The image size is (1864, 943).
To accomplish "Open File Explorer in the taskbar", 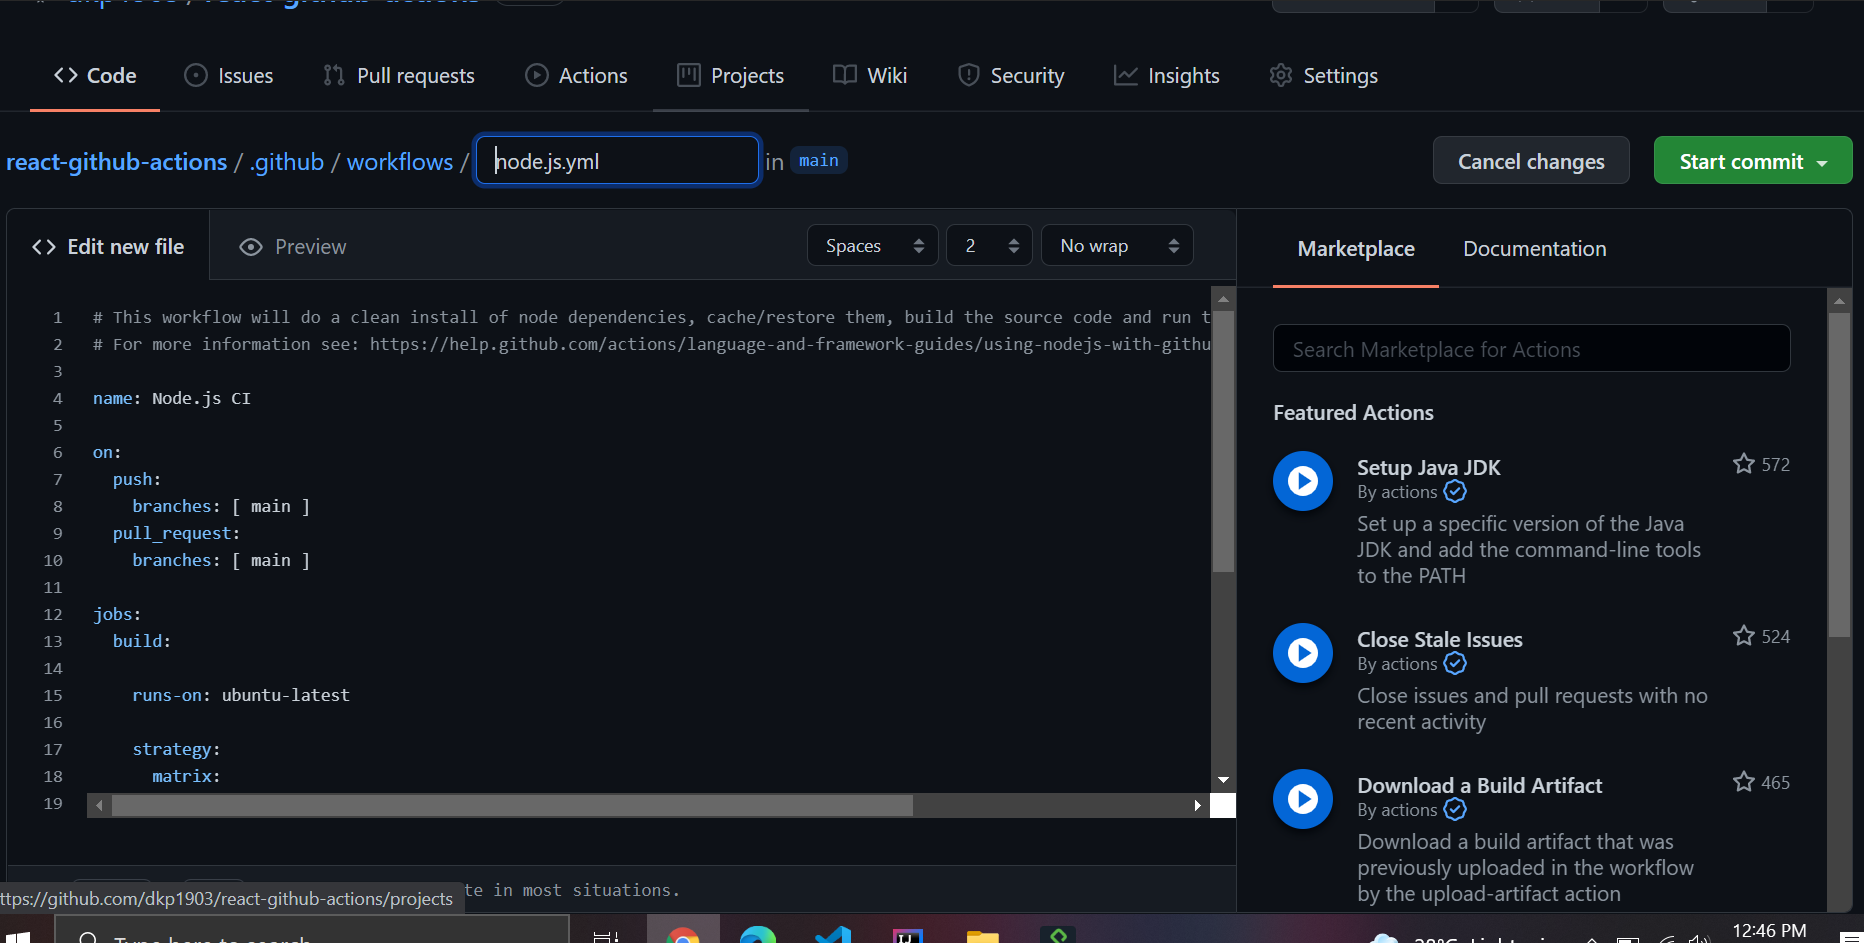I will (983, 935).
